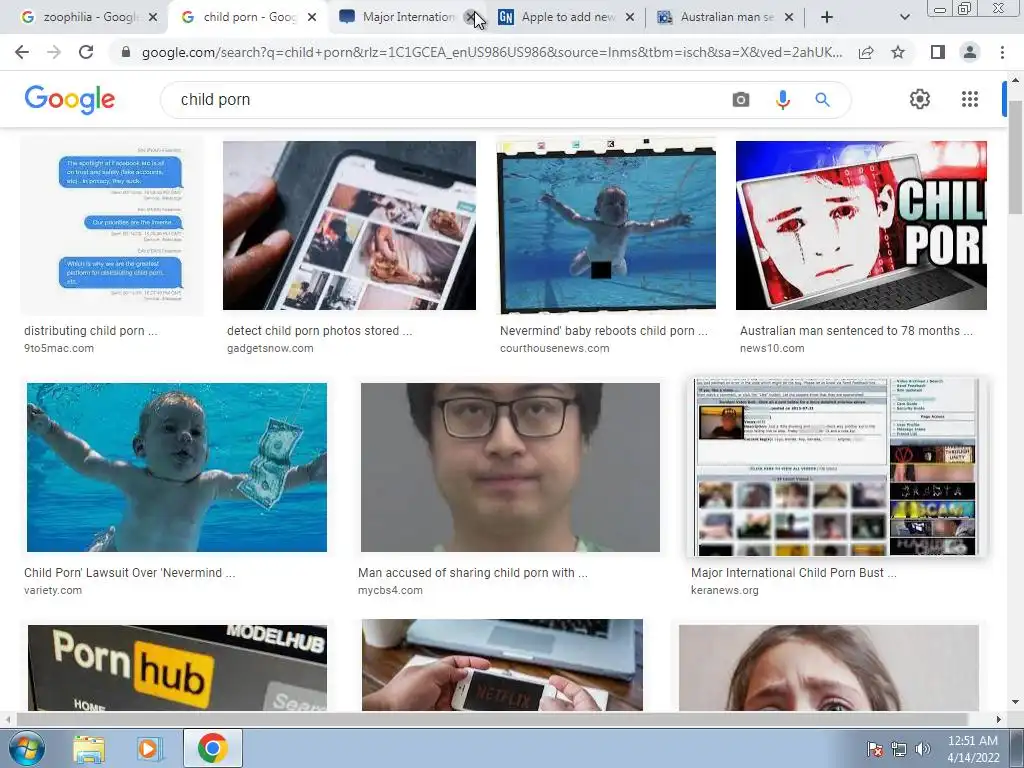Click the vertical scrollbar thumb
Image resolution: width=1024 pixels, height=768 pixels.
pos(1014,157)
